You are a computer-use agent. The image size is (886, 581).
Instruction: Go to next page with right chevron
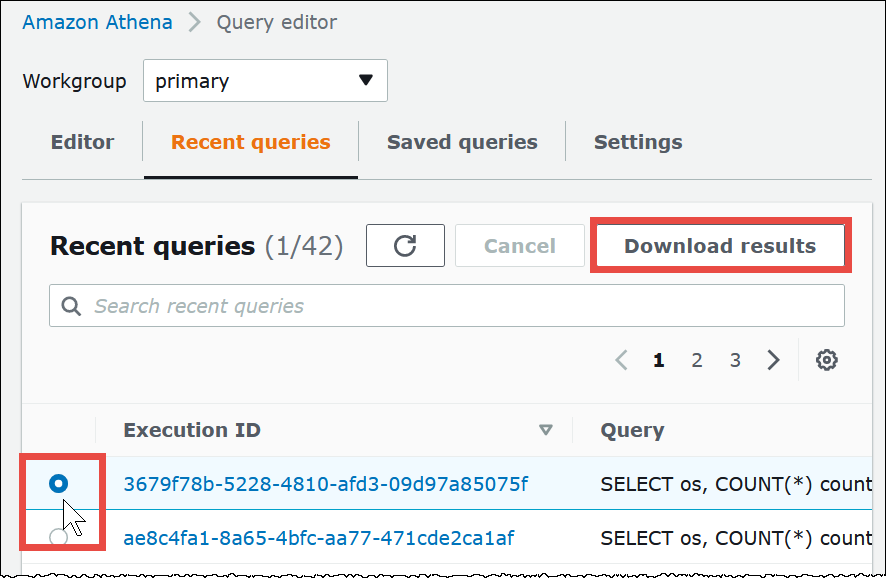[x=773, y=360]
